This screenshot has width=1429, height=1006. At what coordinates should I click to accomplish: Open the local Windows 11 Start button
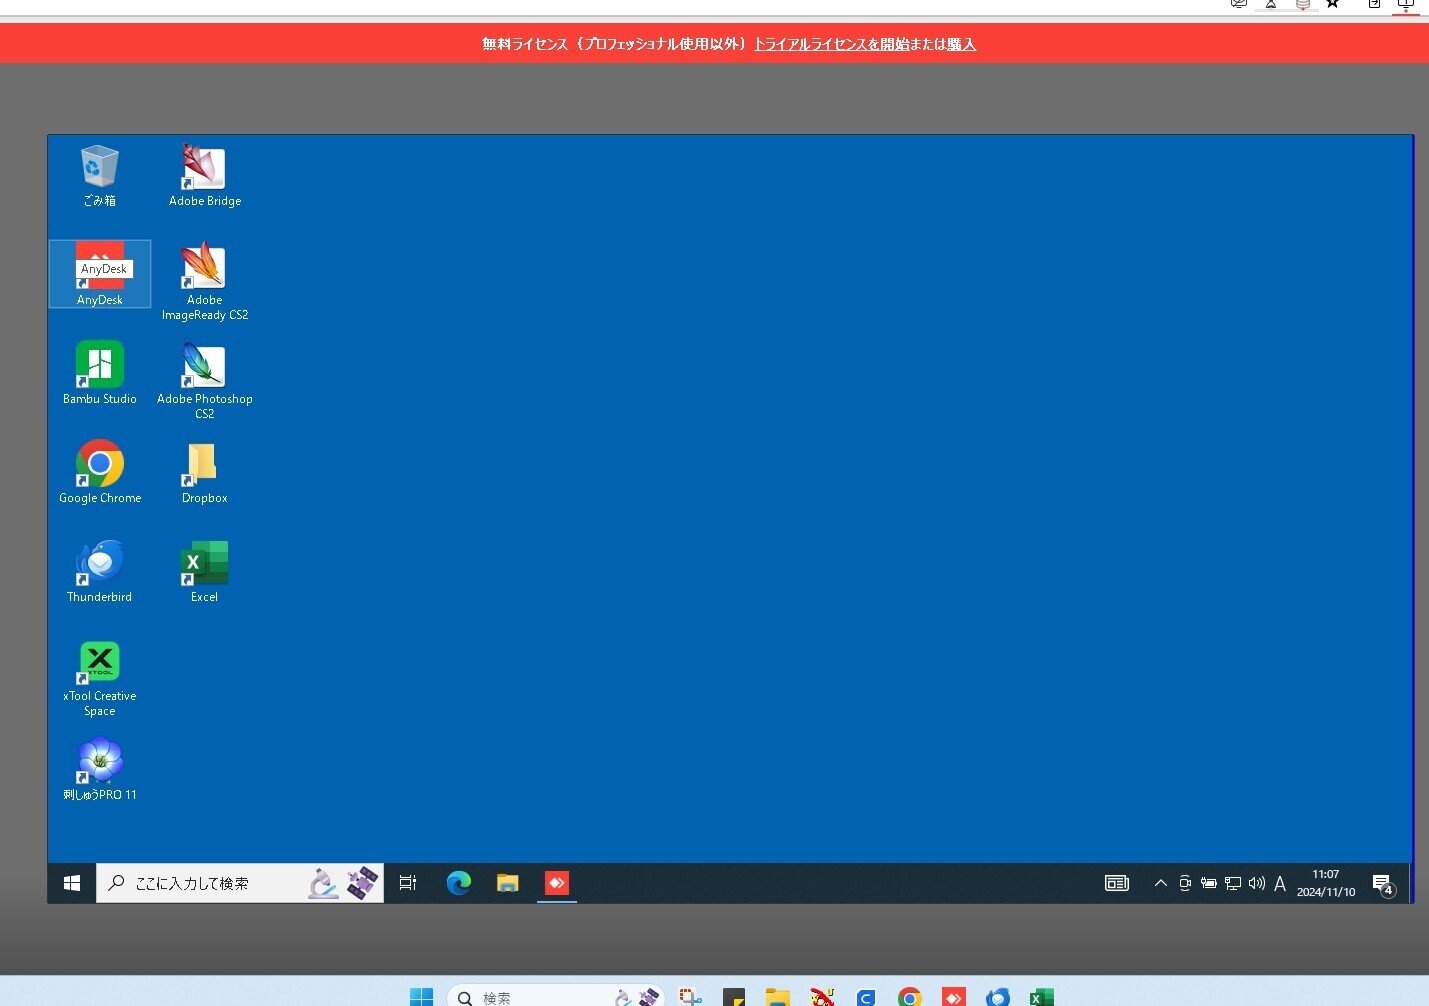tap(422, 997)
